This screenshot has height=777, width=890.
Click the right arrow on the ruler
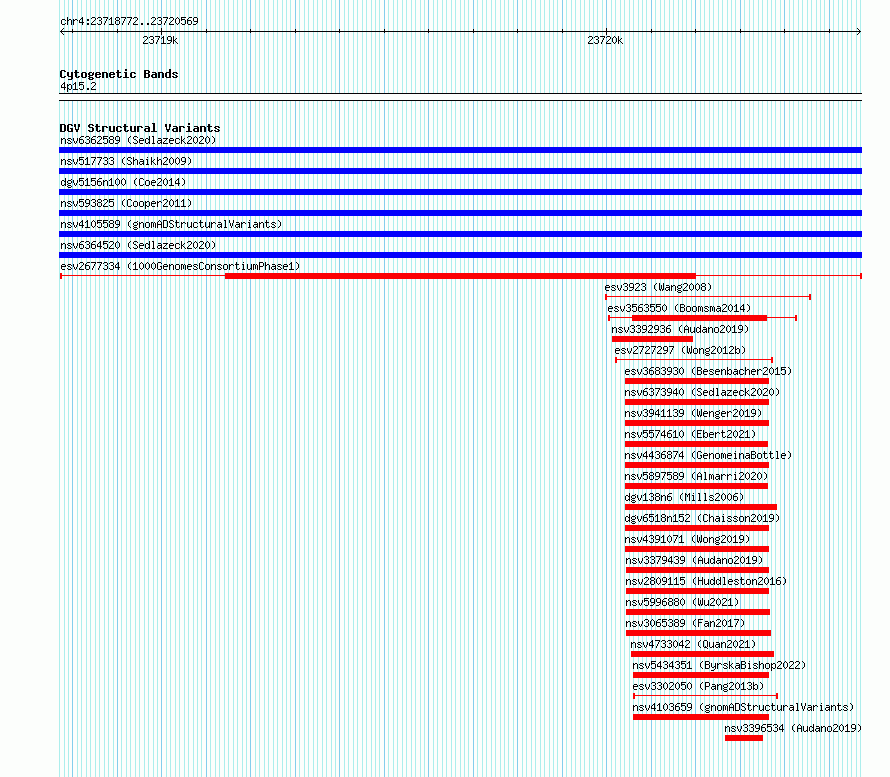coord(858,32)
